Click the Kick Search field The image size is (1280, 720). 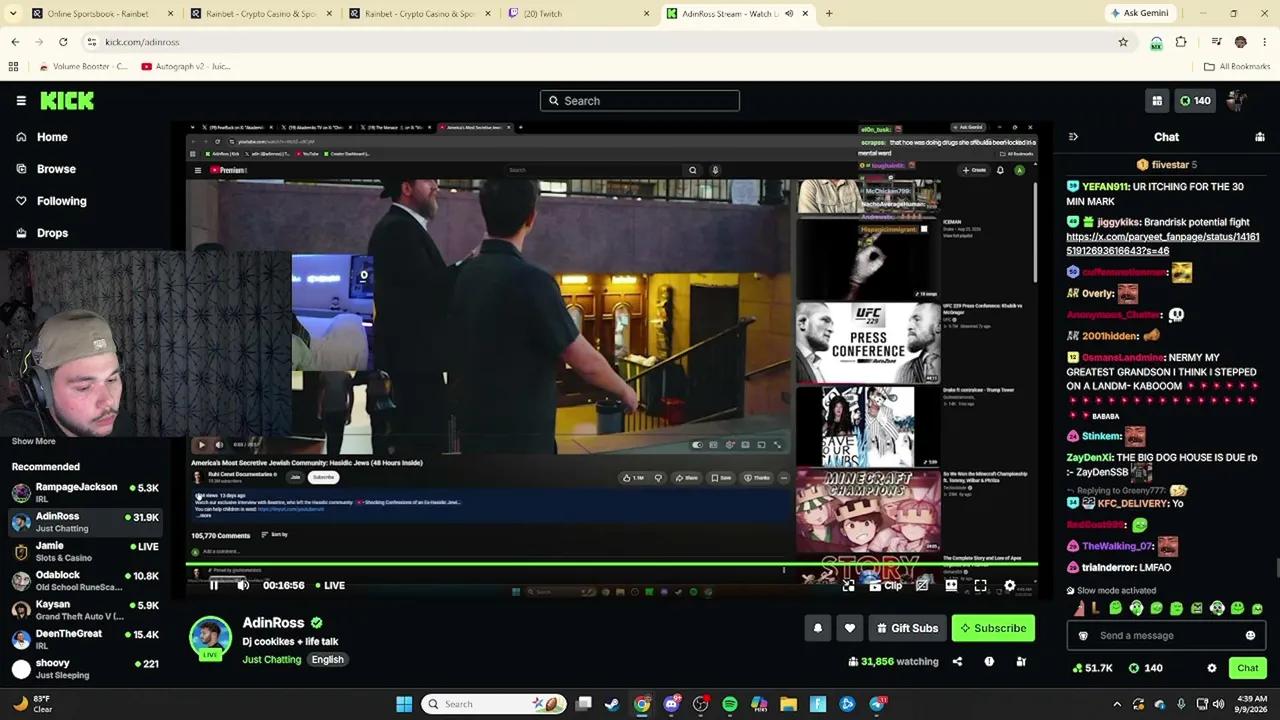coord(640,101)
